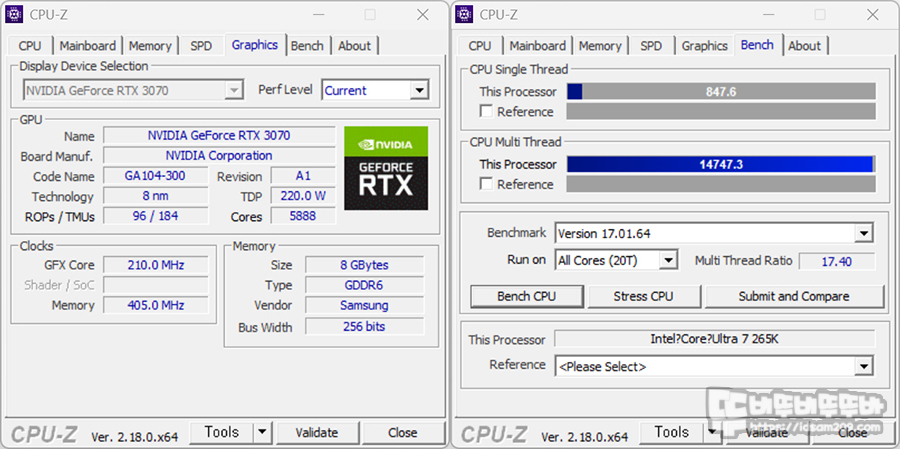Click the Intel Core Ultra 7 265K field
900x449 pixels.
coord(715,339)
